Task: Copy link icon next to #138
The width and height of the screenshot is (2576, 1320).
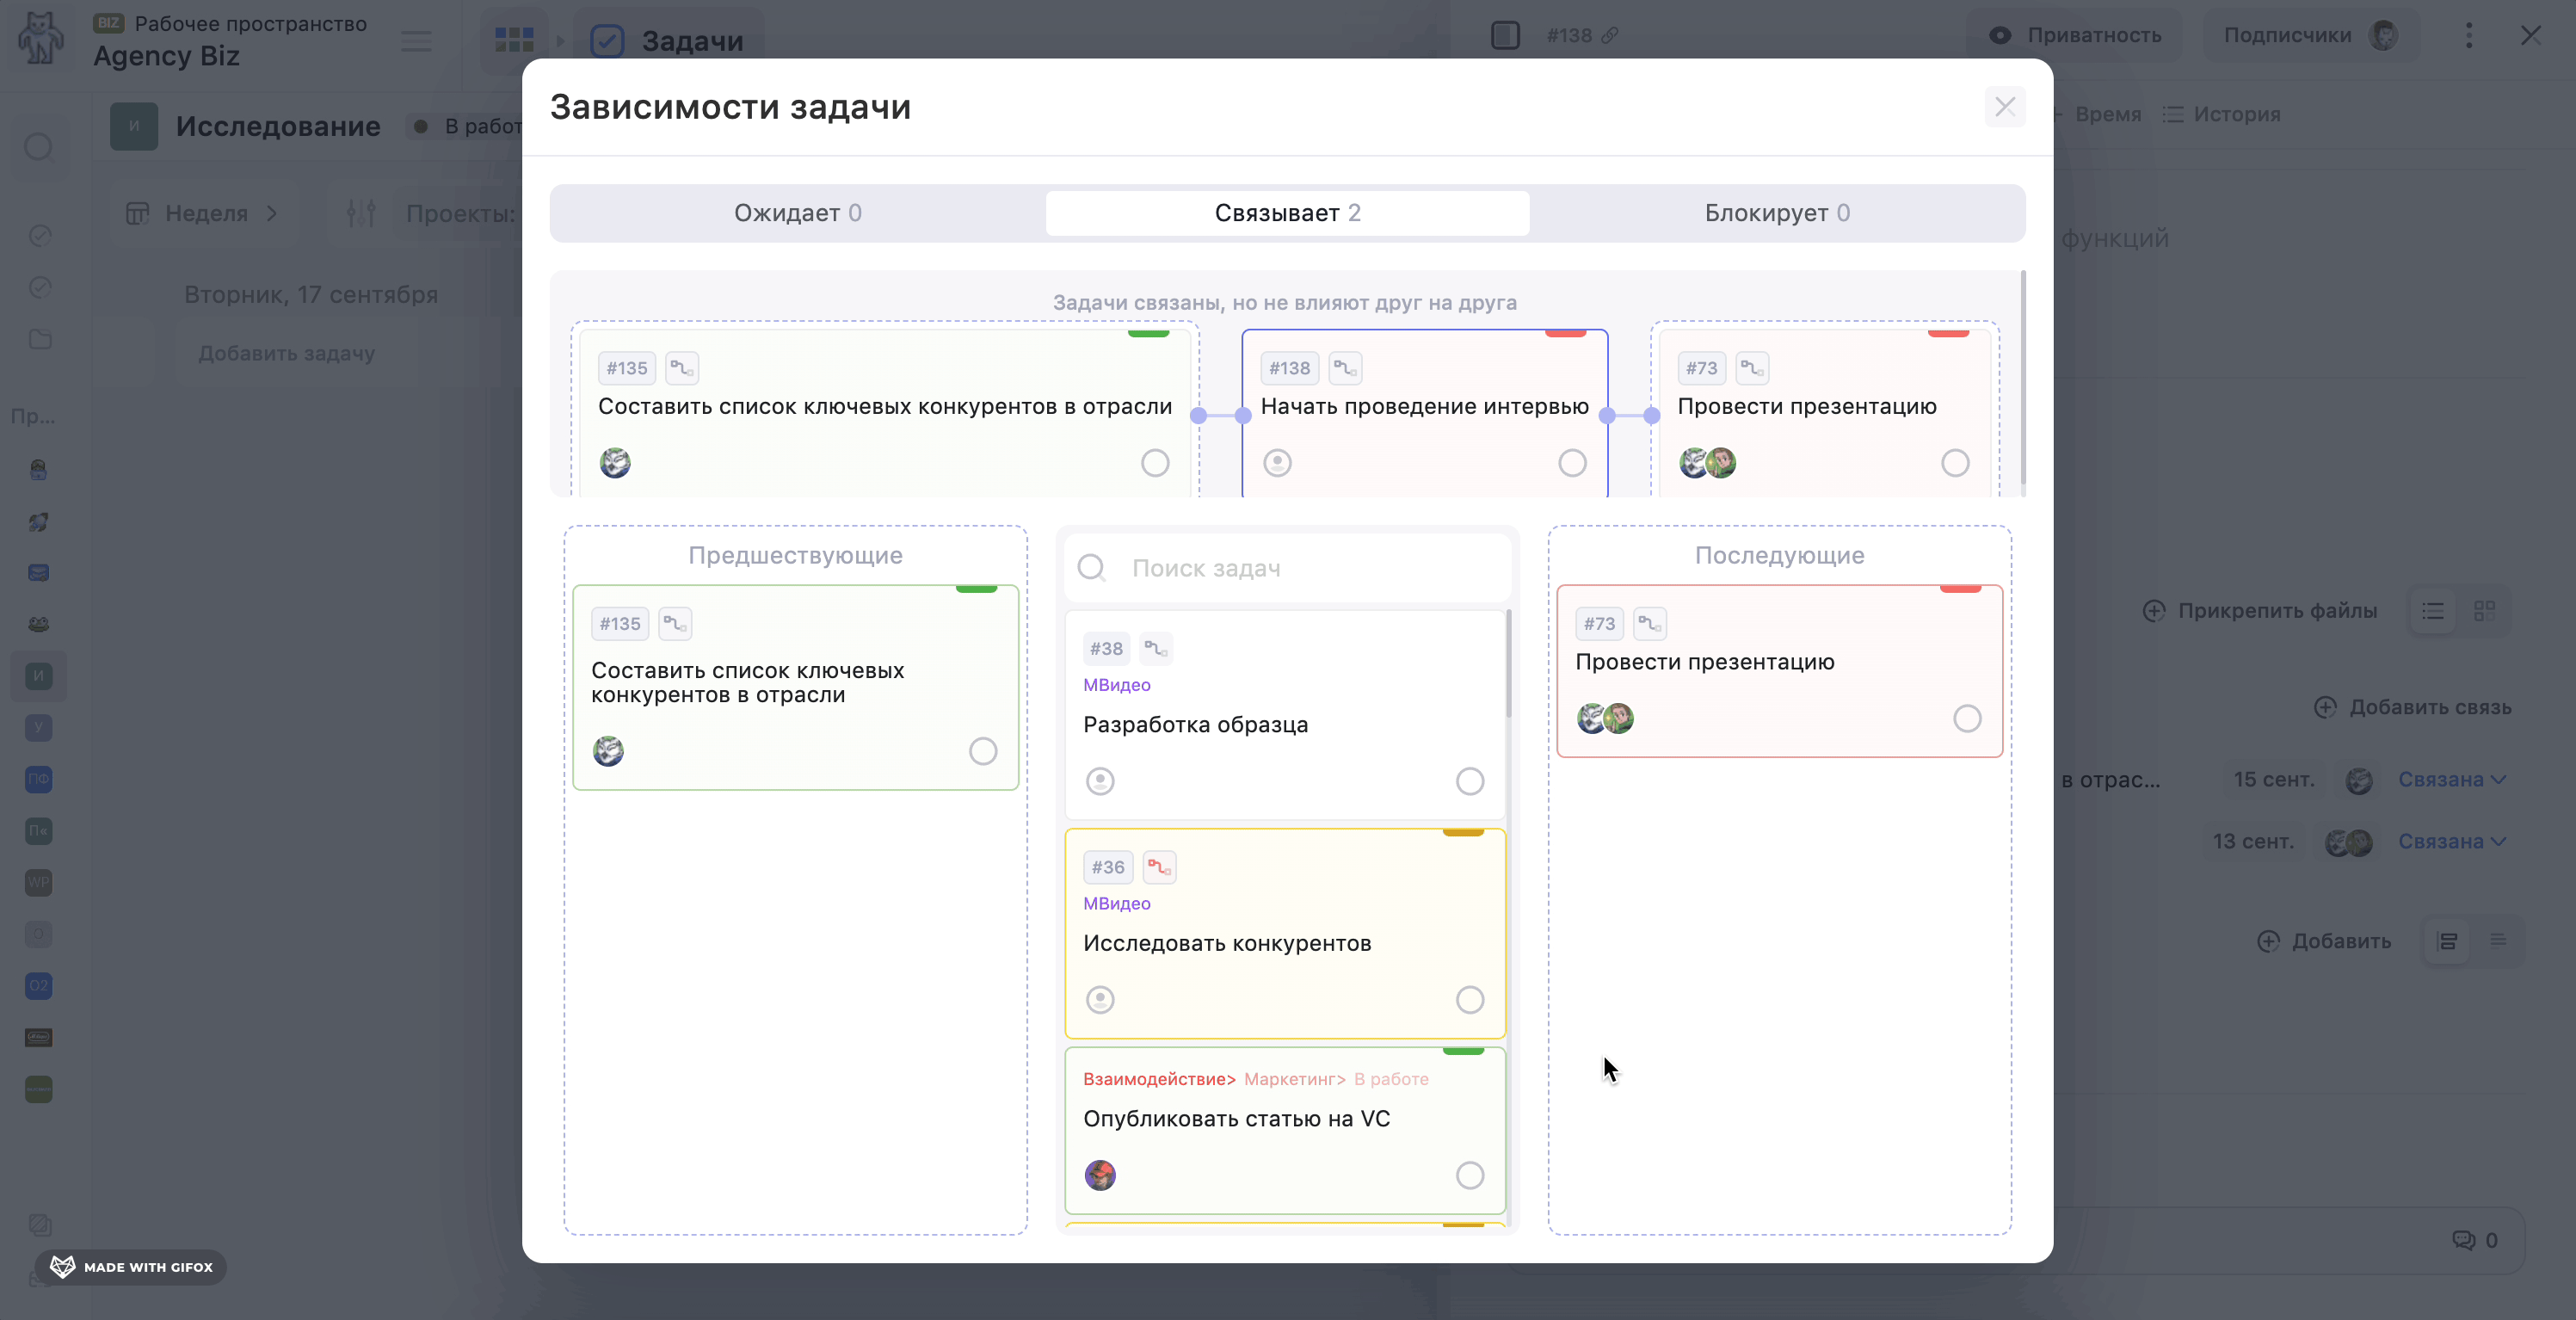Action: coord(1609,36)
